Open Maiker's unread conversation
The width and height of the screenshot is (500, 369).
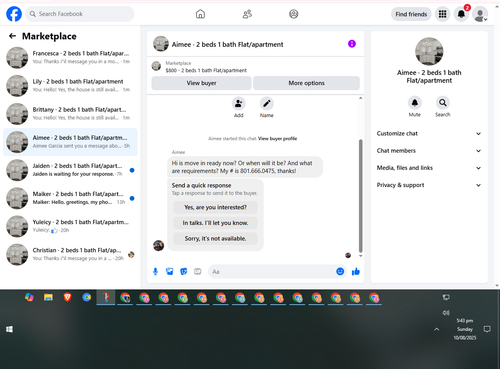70,198
